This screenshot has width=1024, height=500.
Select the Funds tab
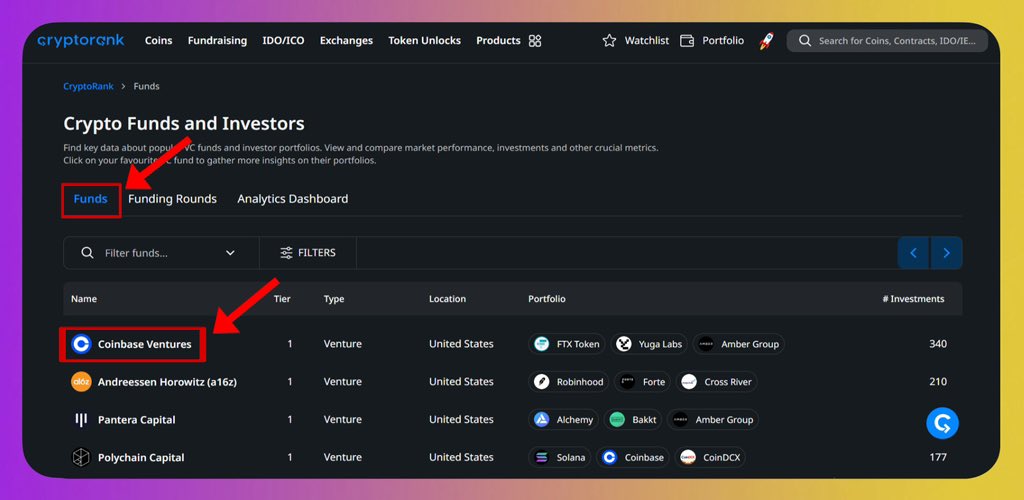point(91,198)
